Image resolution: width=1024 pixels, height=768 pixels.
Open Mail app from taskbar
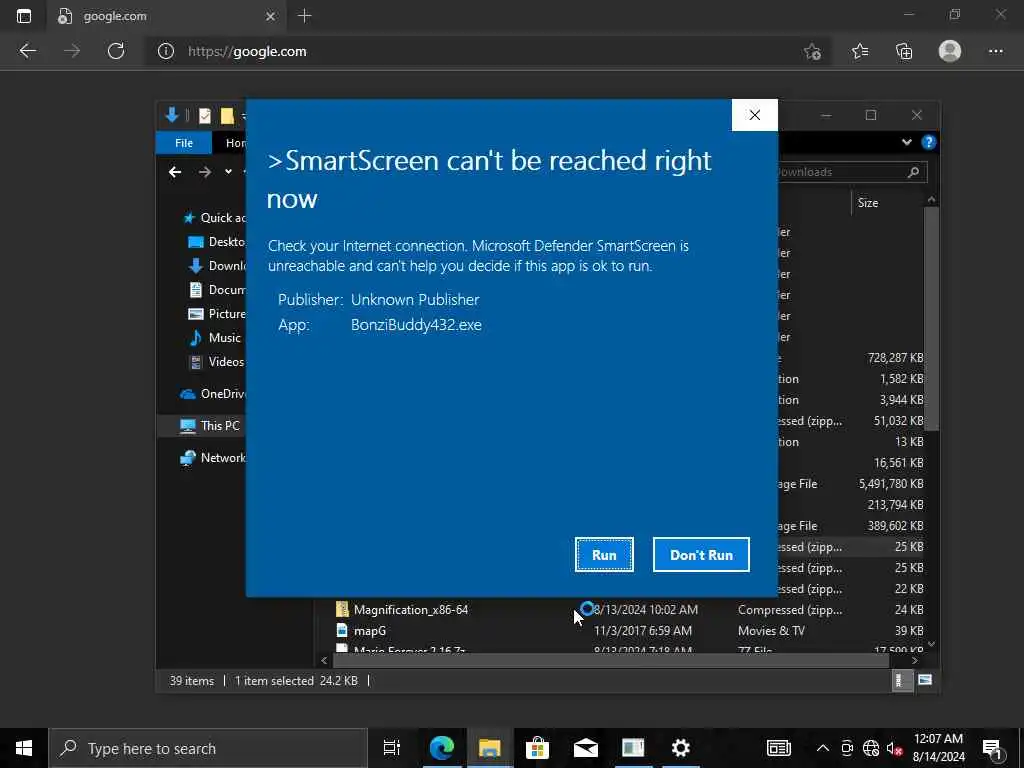(x=585, y=748)
